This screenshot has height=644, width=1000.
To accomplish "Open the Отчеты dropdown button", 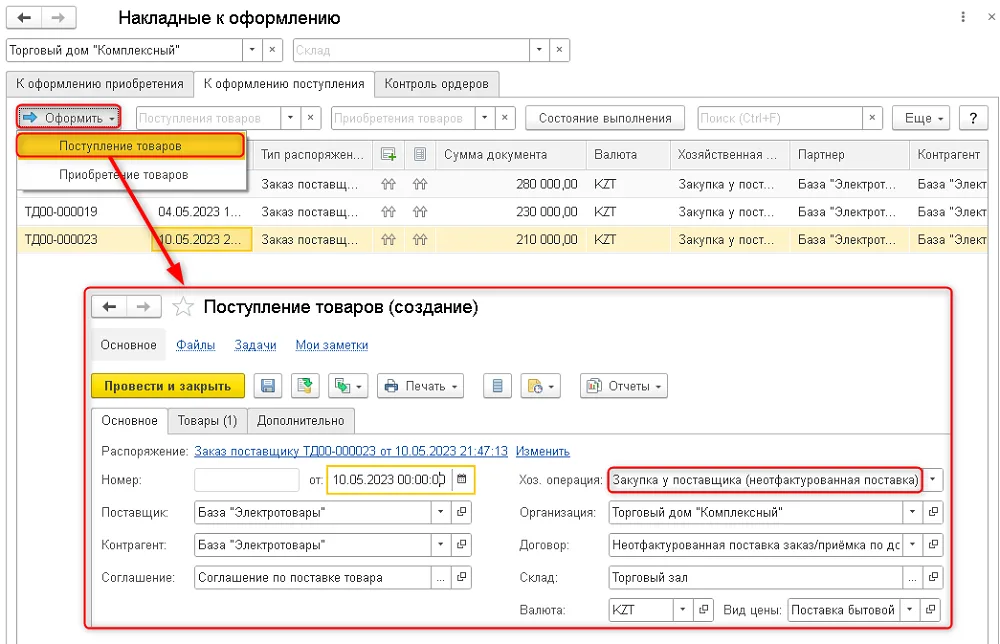I will [624, 386].
